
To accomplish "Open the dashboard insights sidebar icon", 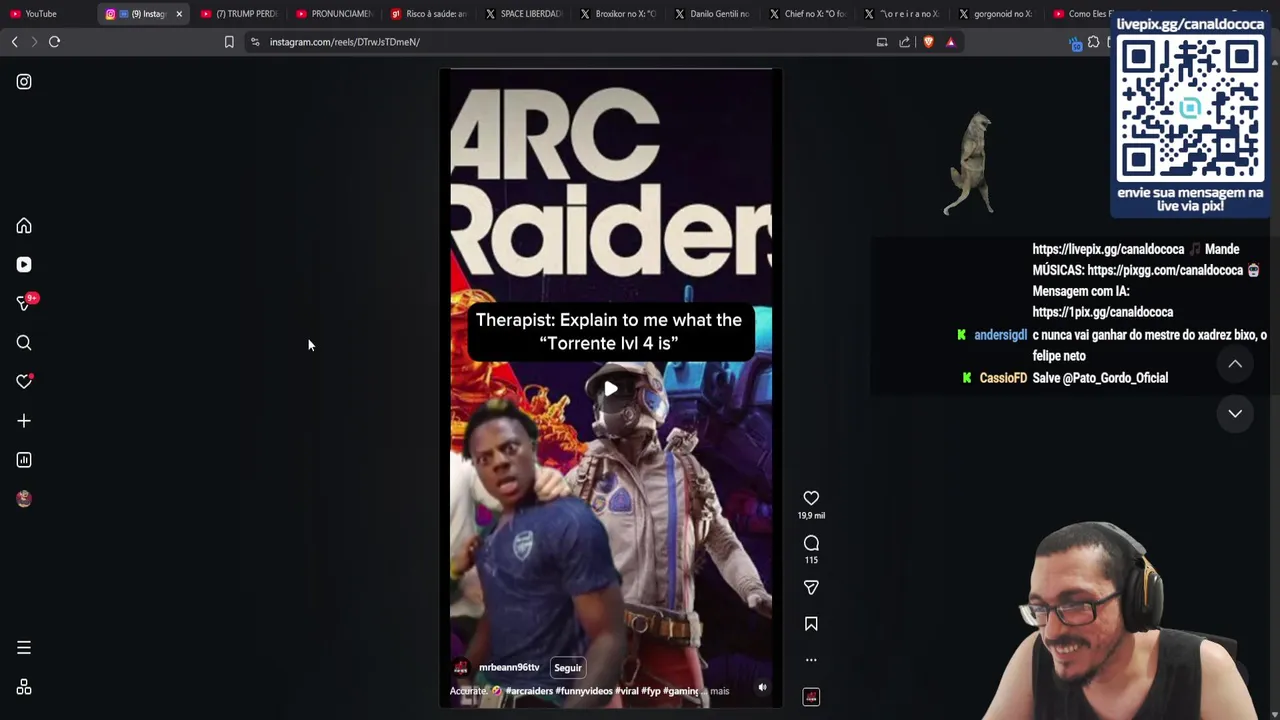I will 24,460.
